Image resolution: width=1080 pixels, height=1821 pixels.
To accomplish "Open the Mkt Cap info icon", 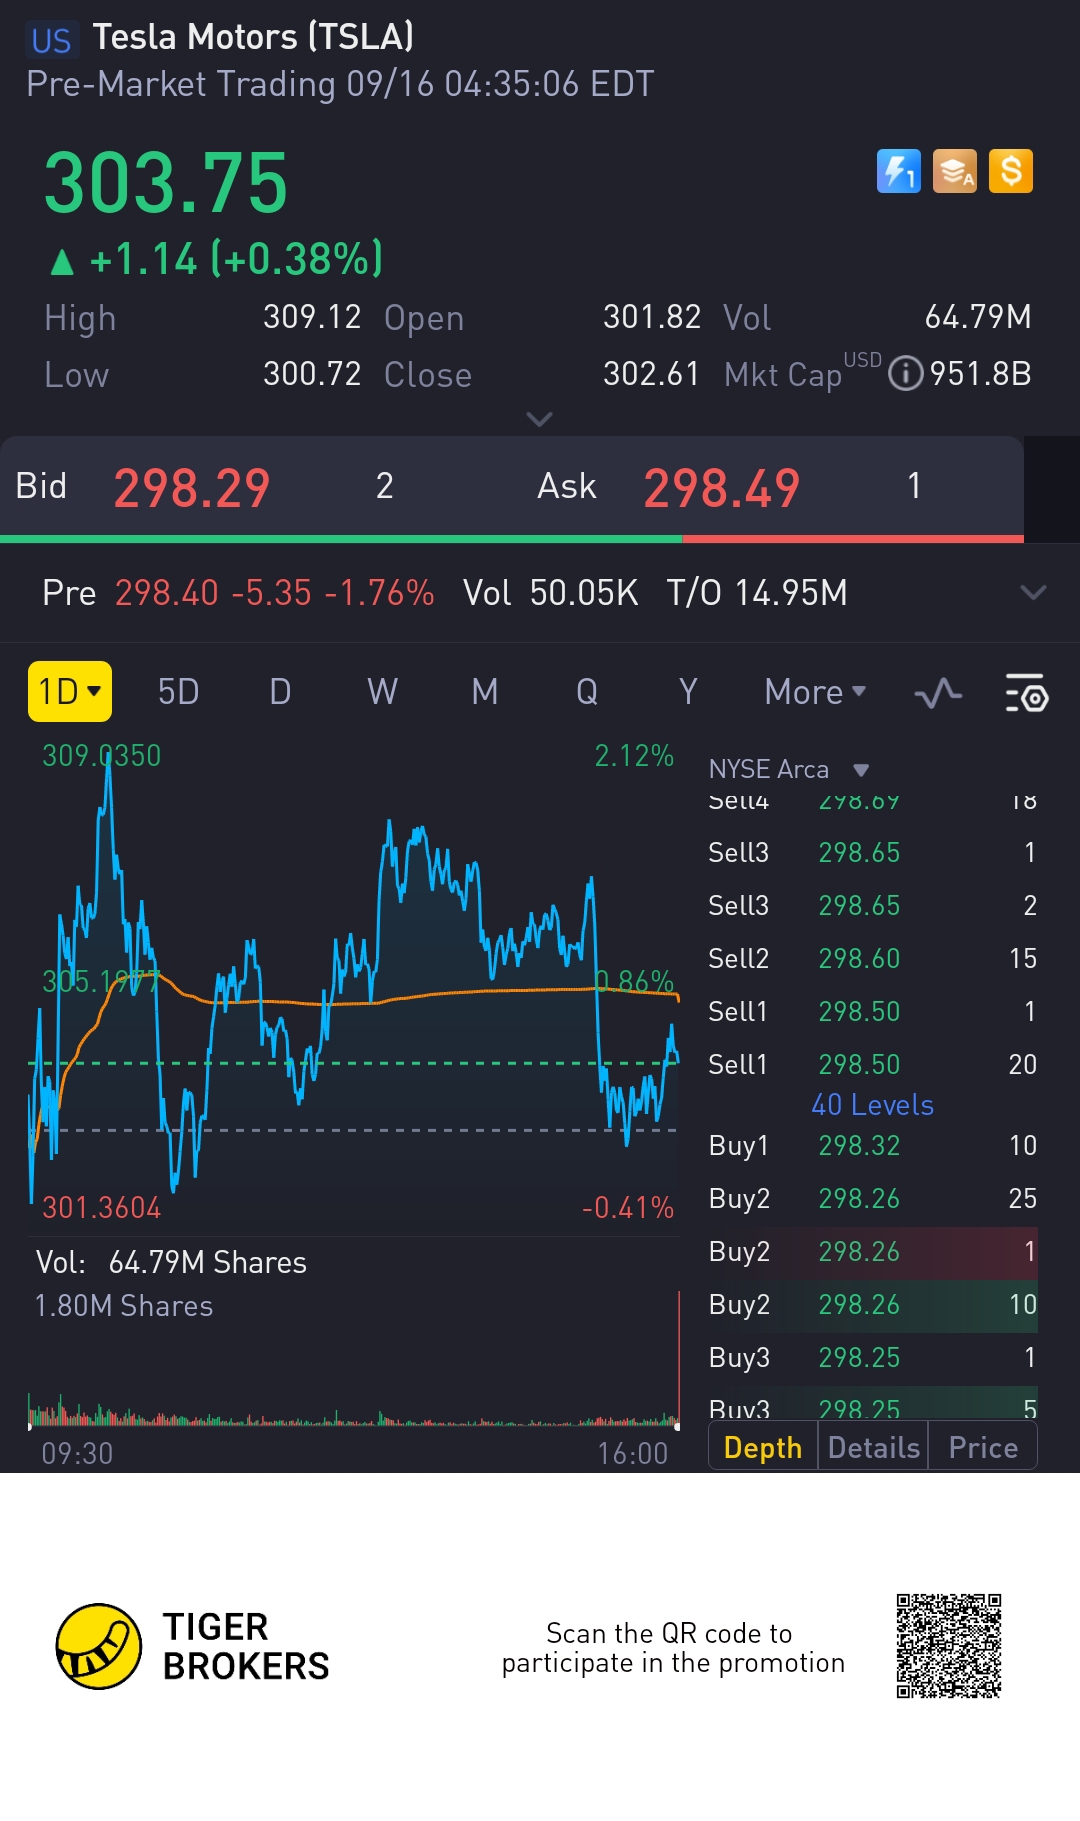I will click(x=905, y=374).
